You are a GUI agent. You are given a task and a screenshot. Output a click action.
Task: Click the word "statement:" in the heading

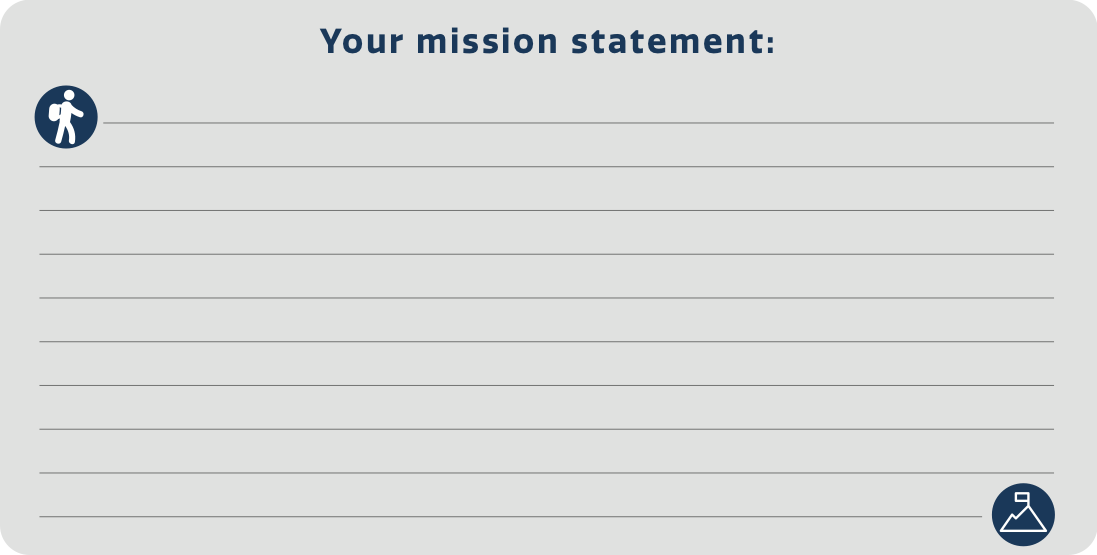[673, 41]
